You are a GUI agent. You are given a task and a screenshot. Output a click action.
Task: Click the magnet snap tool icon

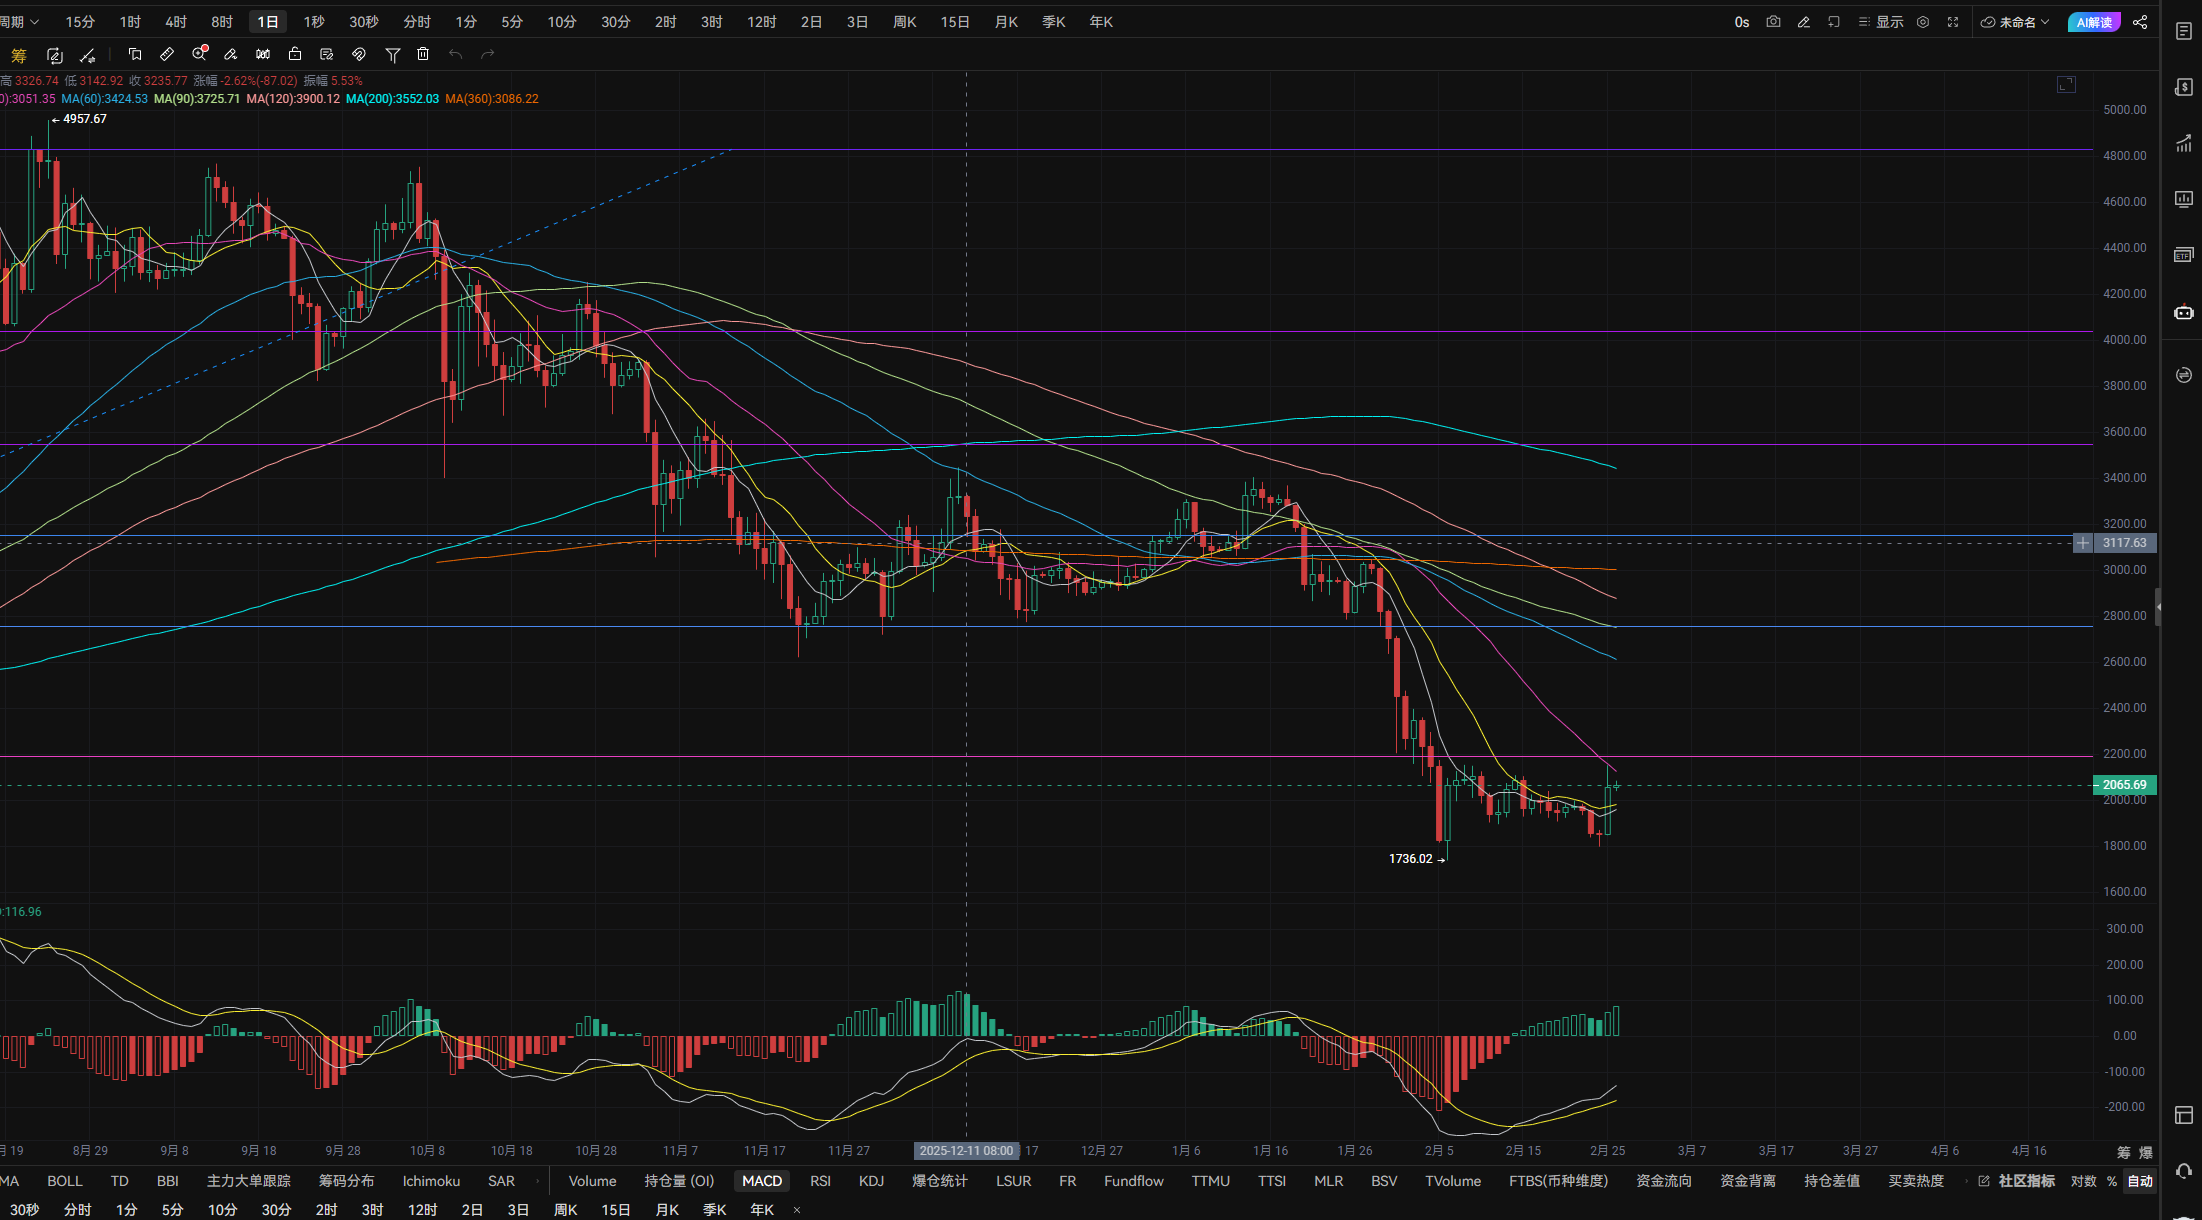pyautogui.click(x=359, y=54)
